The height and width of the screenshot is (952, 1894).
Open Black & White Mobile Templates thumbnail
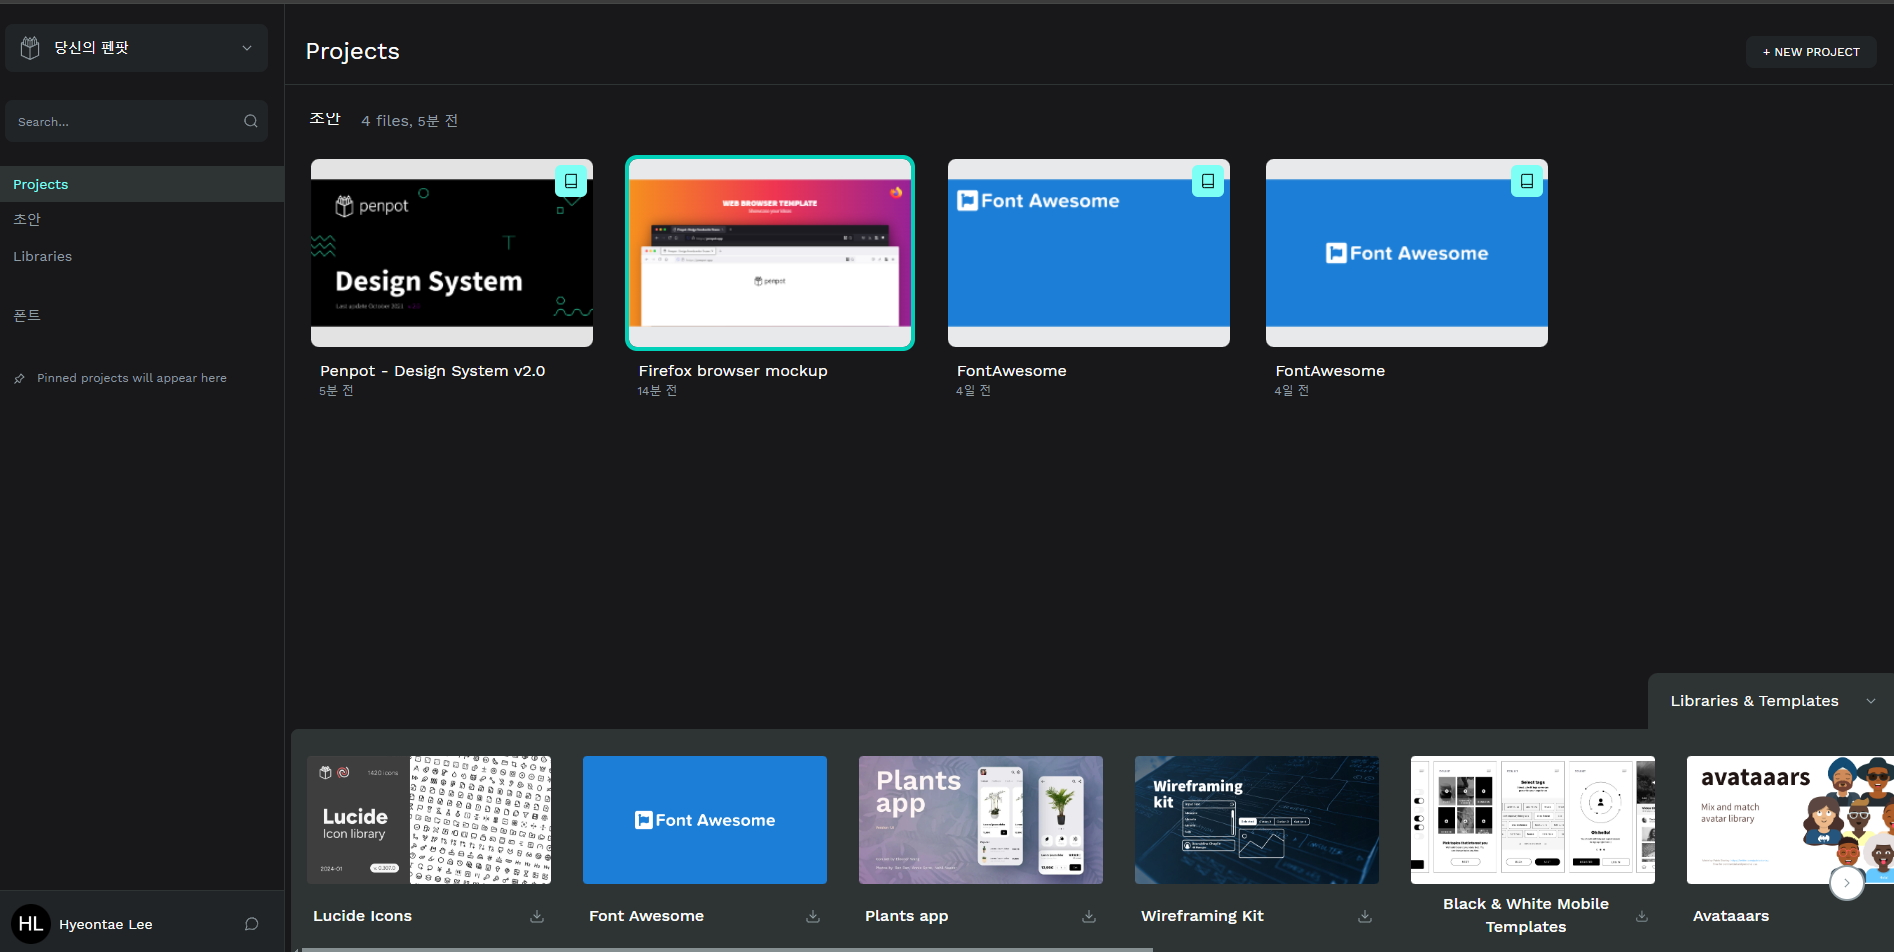[x=1533, y=820]
